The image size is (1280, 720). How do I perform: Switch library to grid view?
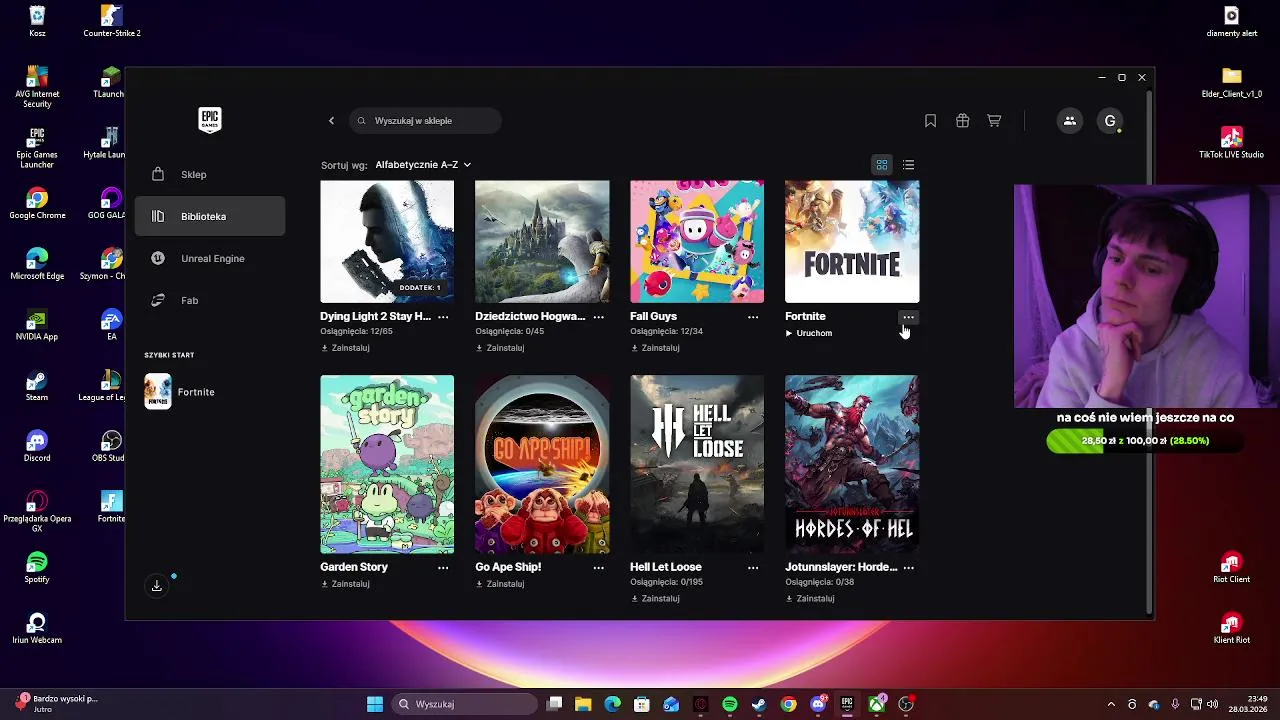(x=882, y=165)
